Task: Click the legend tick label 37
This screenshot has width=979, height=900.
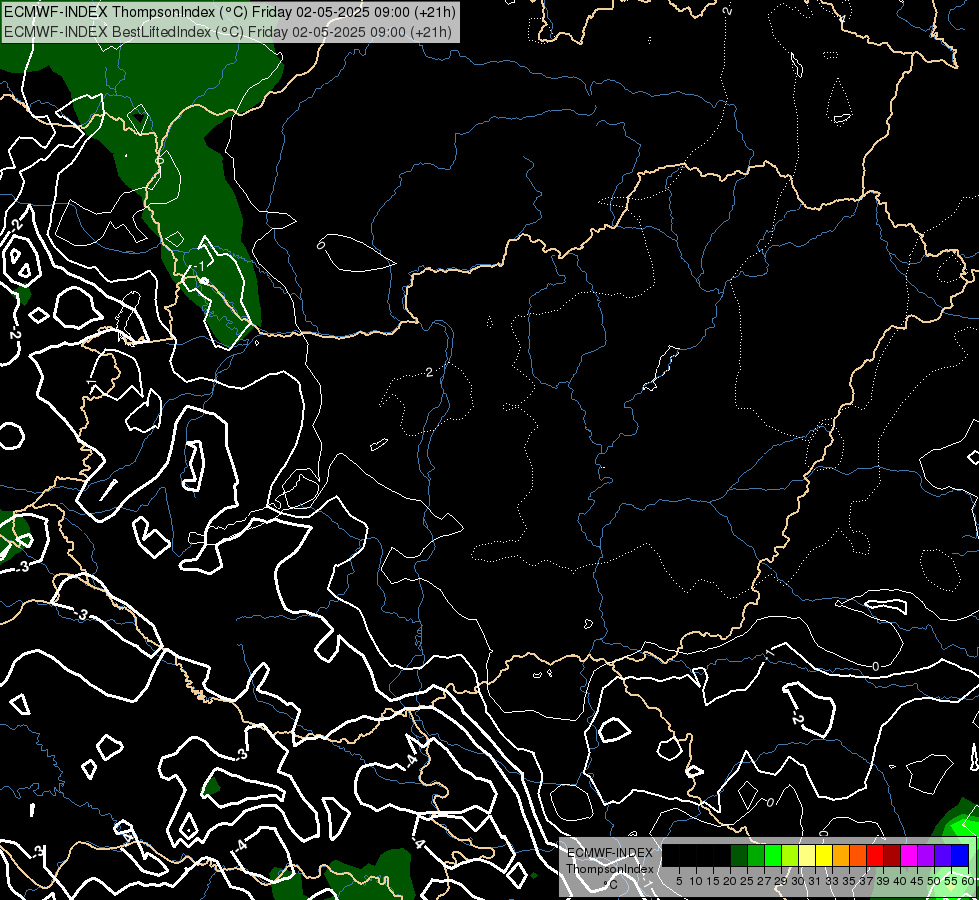Action: pos(865,881)
